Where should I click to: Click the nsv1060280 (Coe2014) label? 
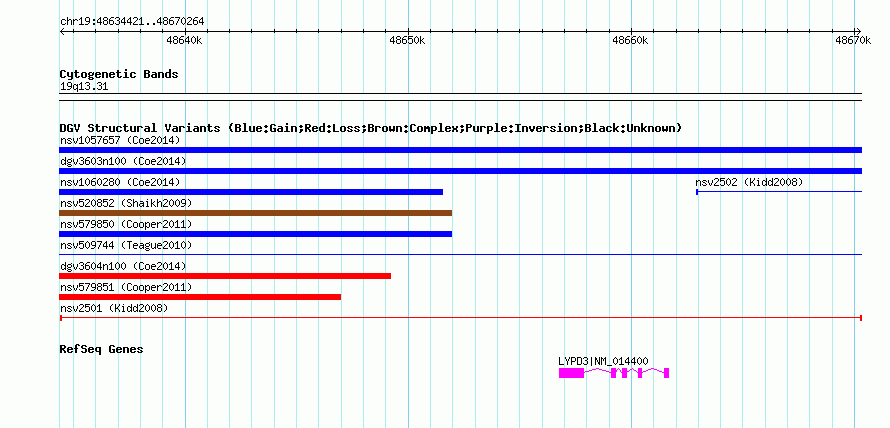(x=120, y=182)
